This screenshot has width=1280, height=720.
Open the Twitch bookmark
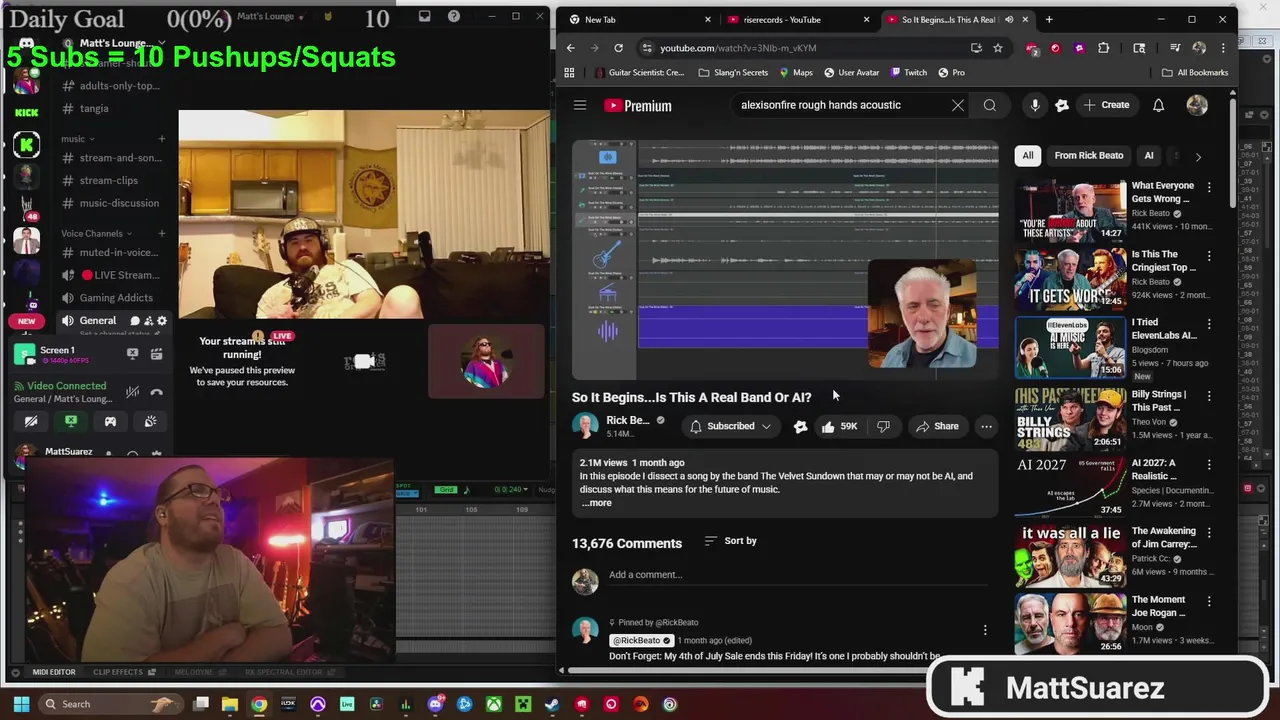tap(907, 72)
